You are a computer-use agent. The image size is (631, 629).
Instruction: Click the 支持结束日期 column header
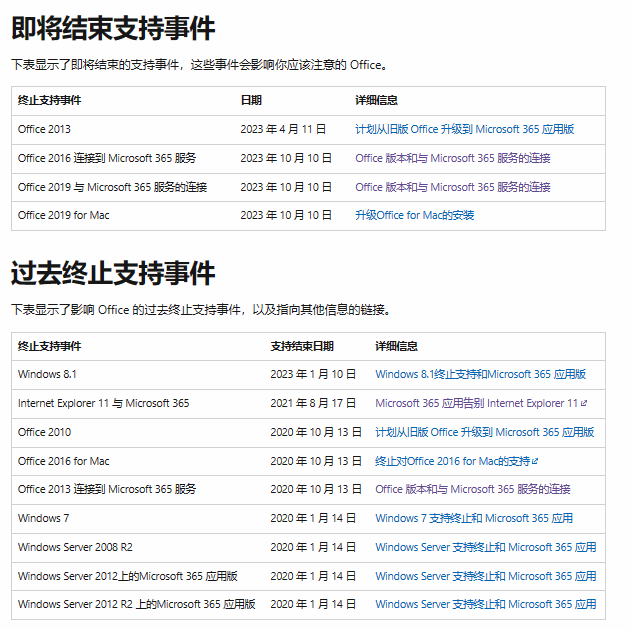[x=301, y=346]
